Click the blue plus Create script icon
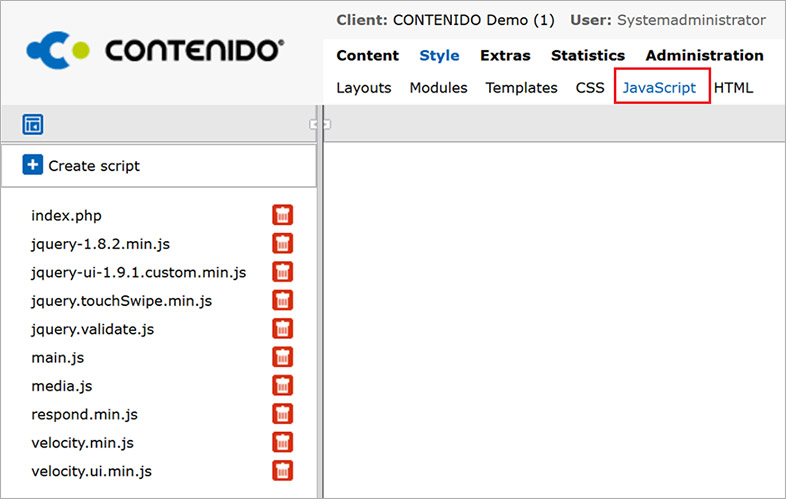Image resolution: width=786 pixels, height=499 pixels. 33,164
